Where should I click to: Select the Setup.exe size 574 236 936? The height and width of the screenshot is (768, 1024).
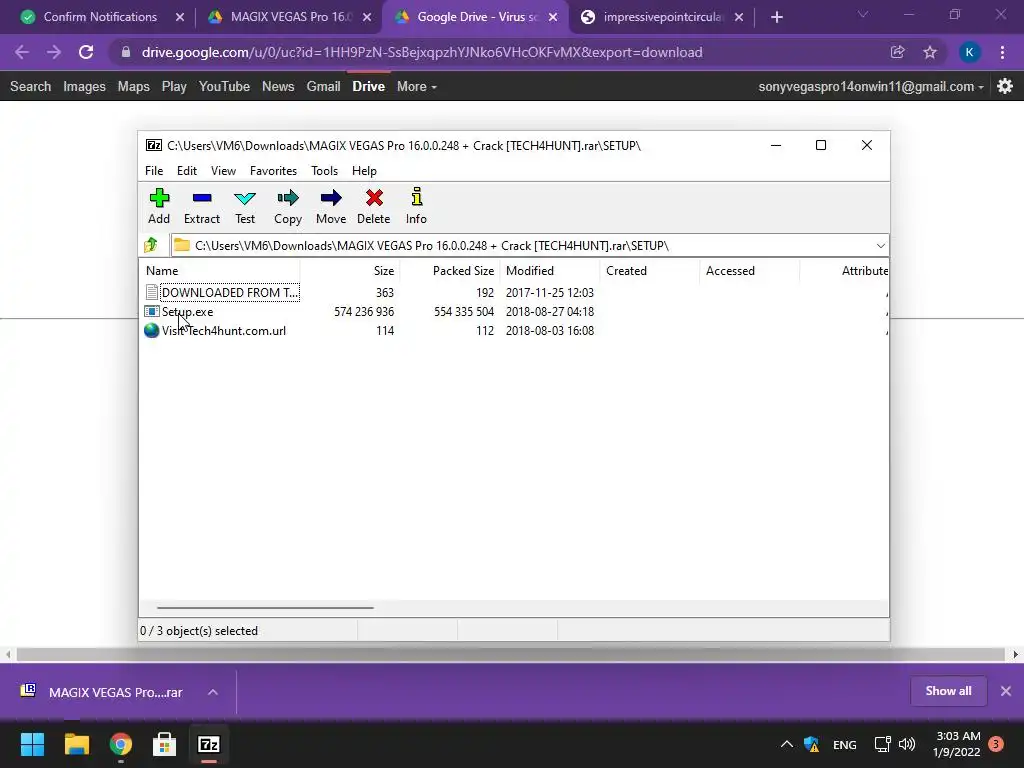[364, 312]
